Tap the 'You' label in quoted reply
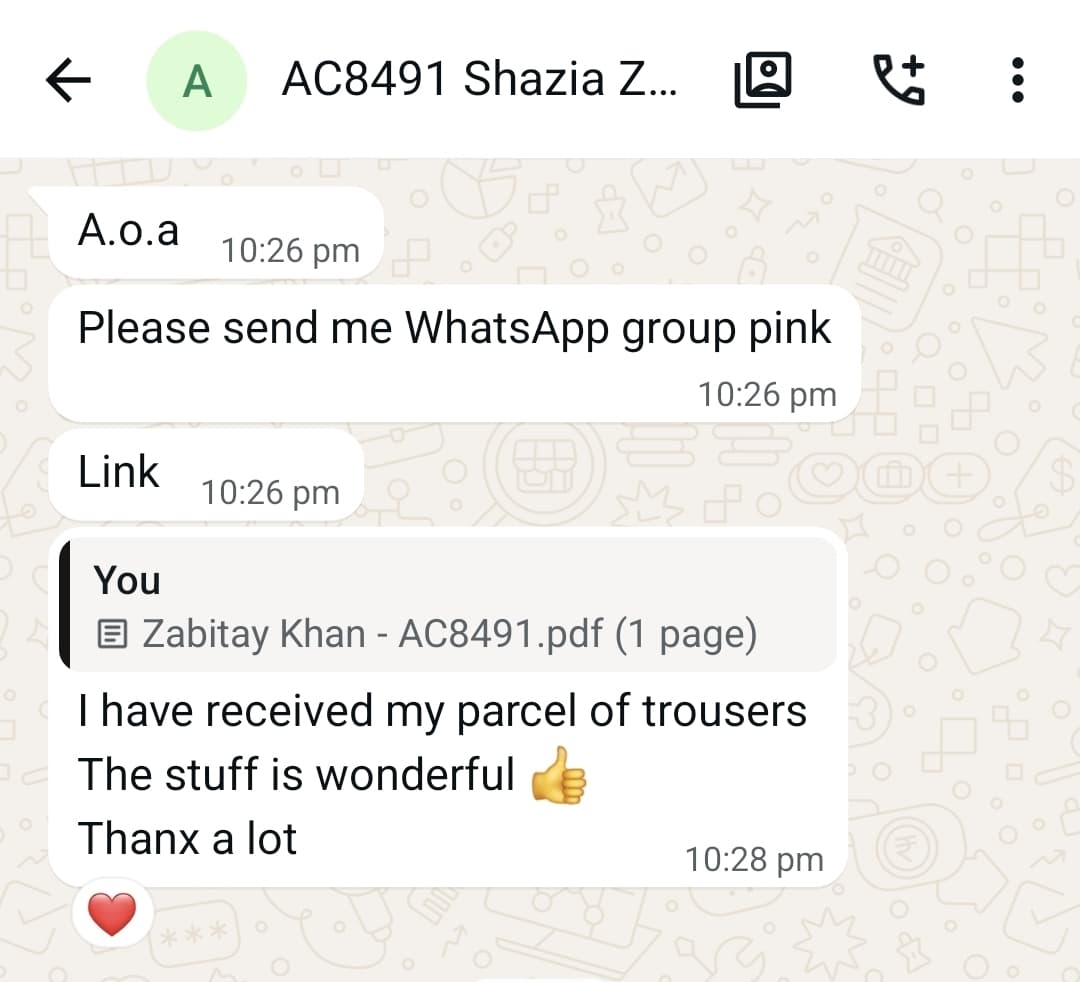This screenshot has width=1080, height=982. (127, 580)
